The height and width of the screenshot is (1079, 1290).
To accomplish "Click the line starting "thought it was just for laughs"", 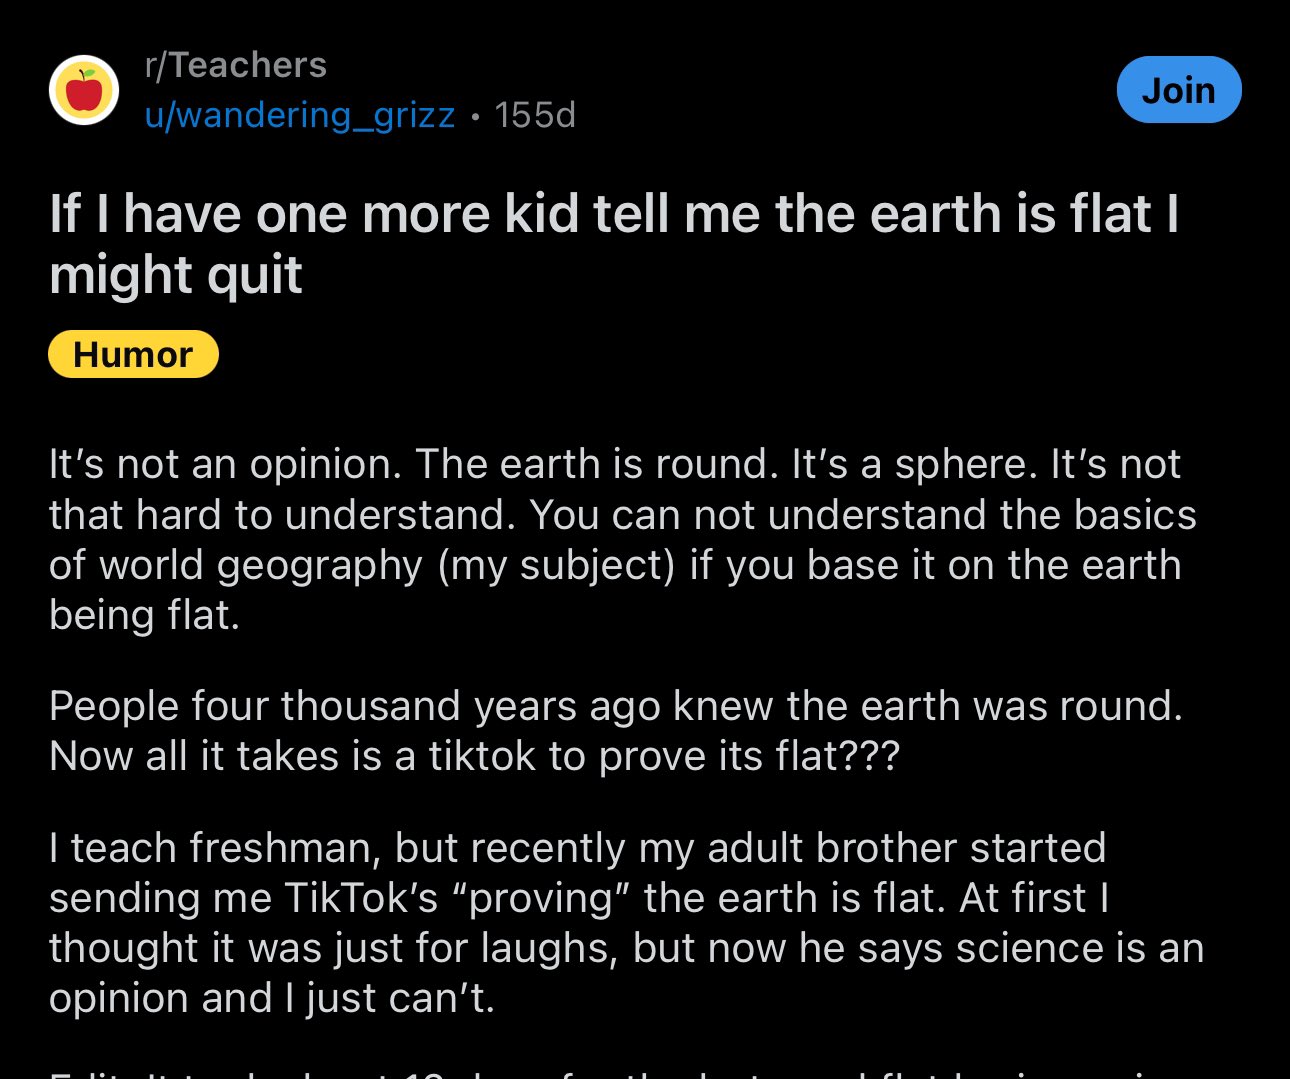I will (625, 948).
